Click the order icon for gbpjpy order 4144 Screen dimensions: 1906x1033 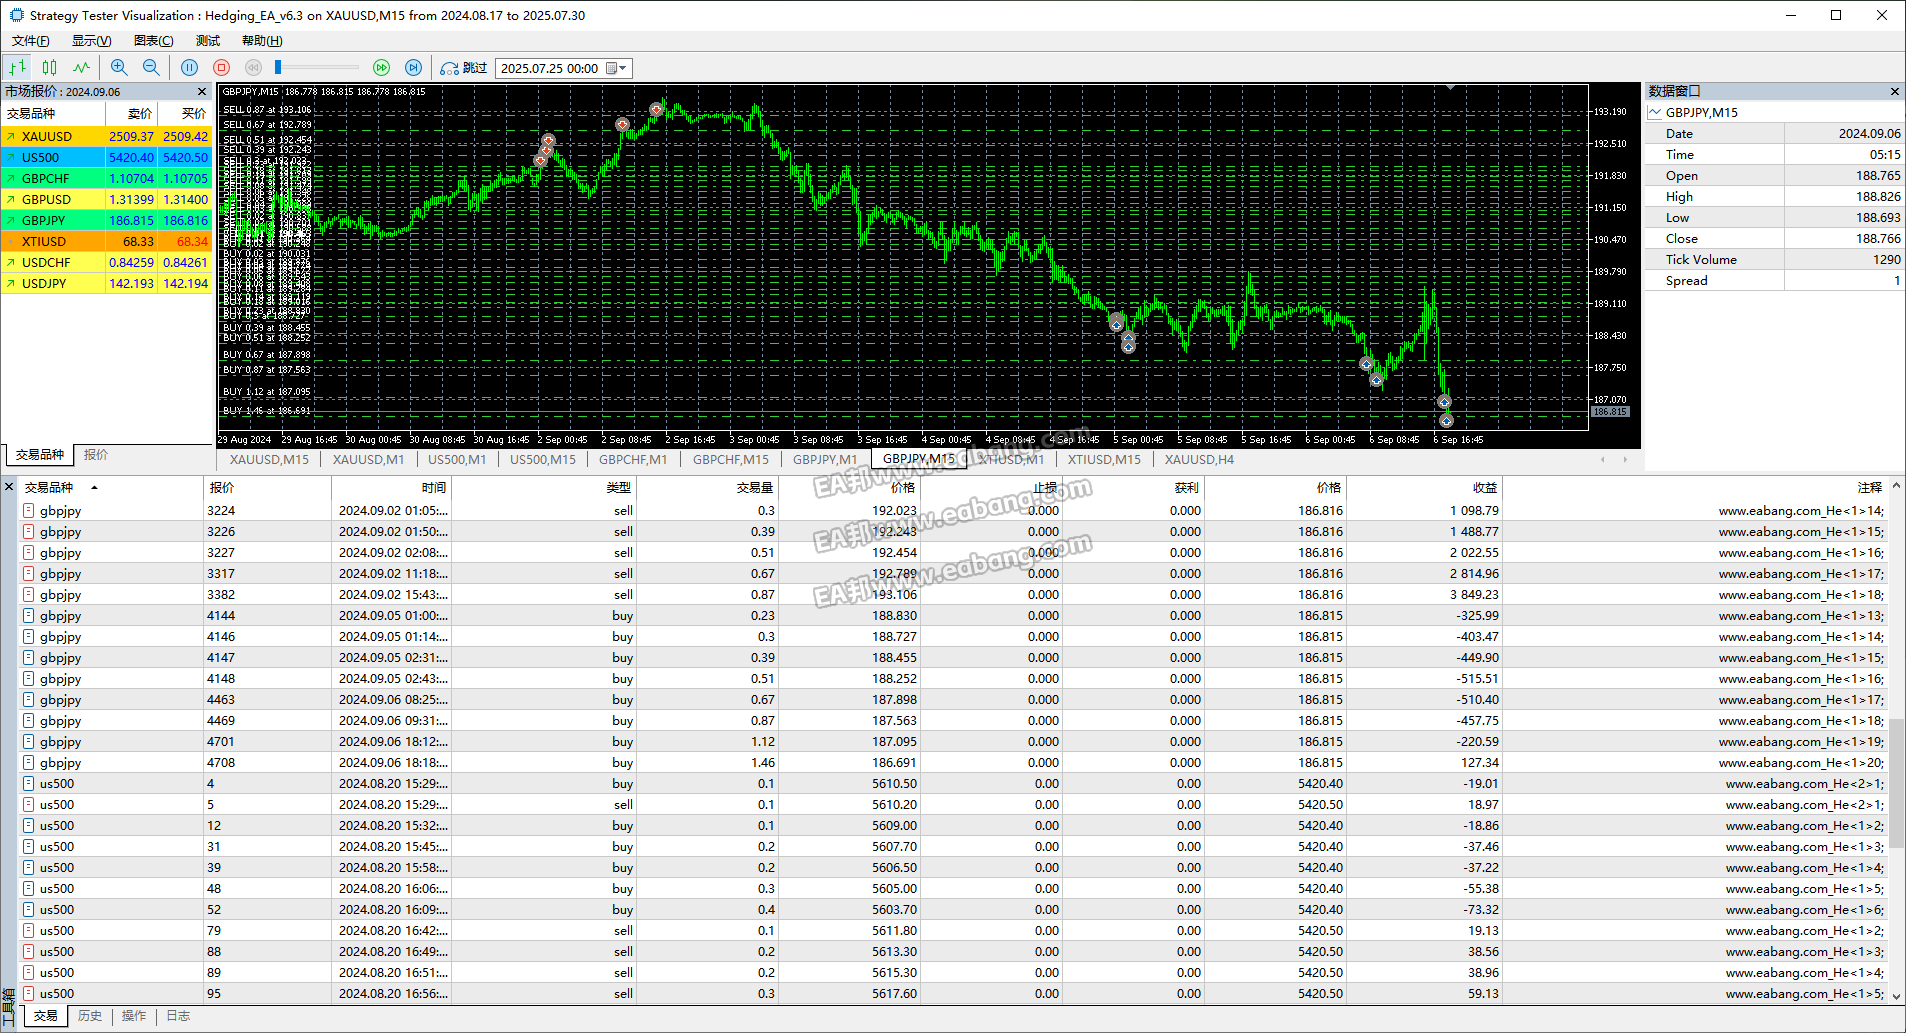point(29,615)
